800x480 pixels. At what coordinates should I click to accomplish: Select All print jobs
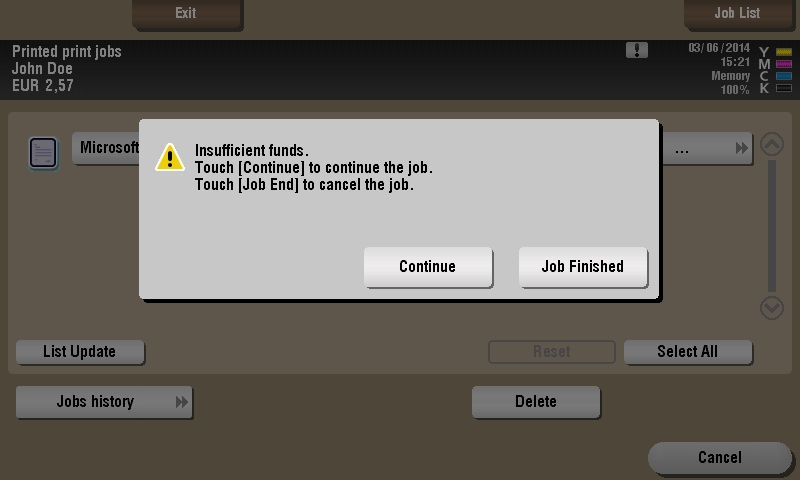pos(688,352)
